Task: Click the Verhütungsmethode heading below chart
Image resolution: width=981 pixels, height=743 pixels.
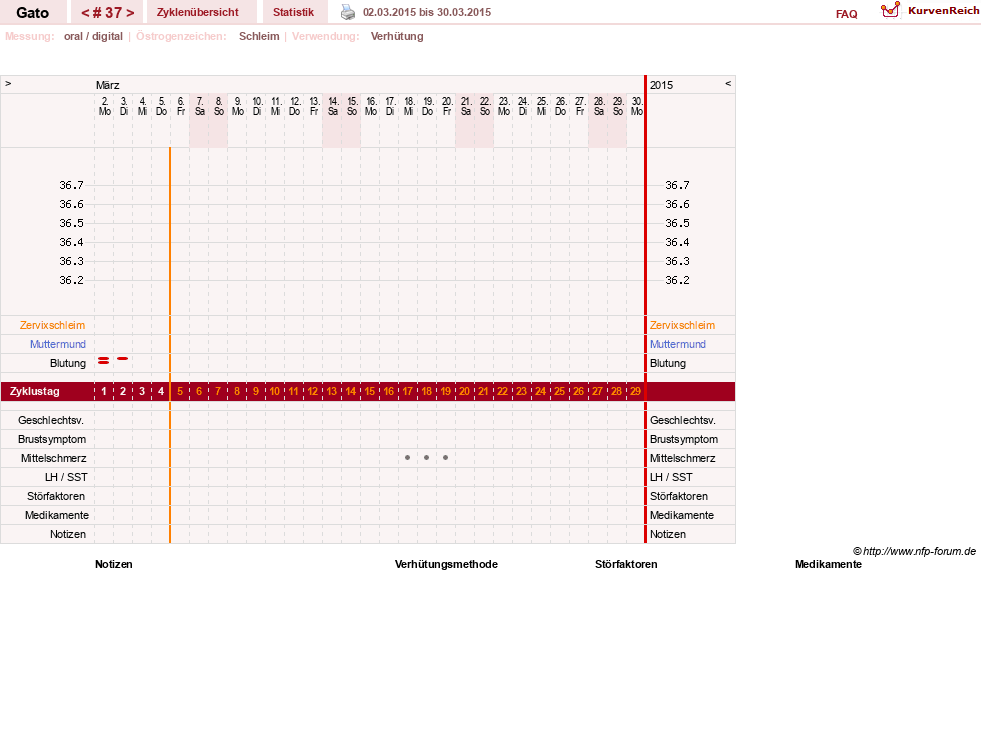Action: tap(446, 564)
